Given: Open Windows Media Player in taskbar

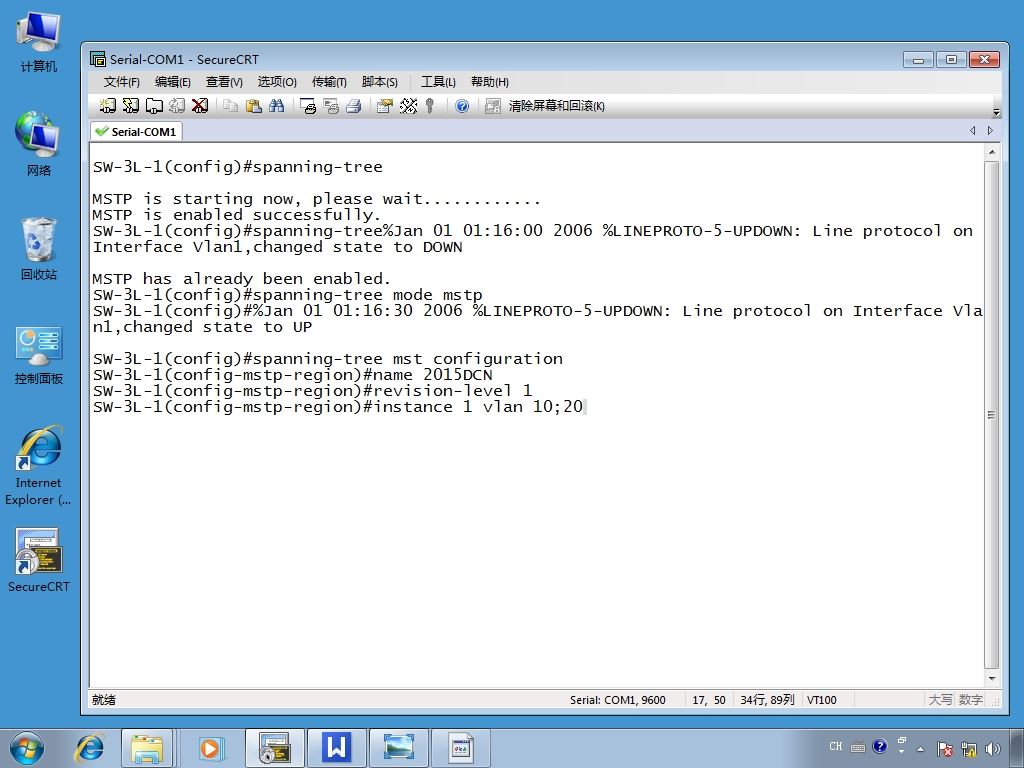Looking at the screenshot, I should point(210,748).
